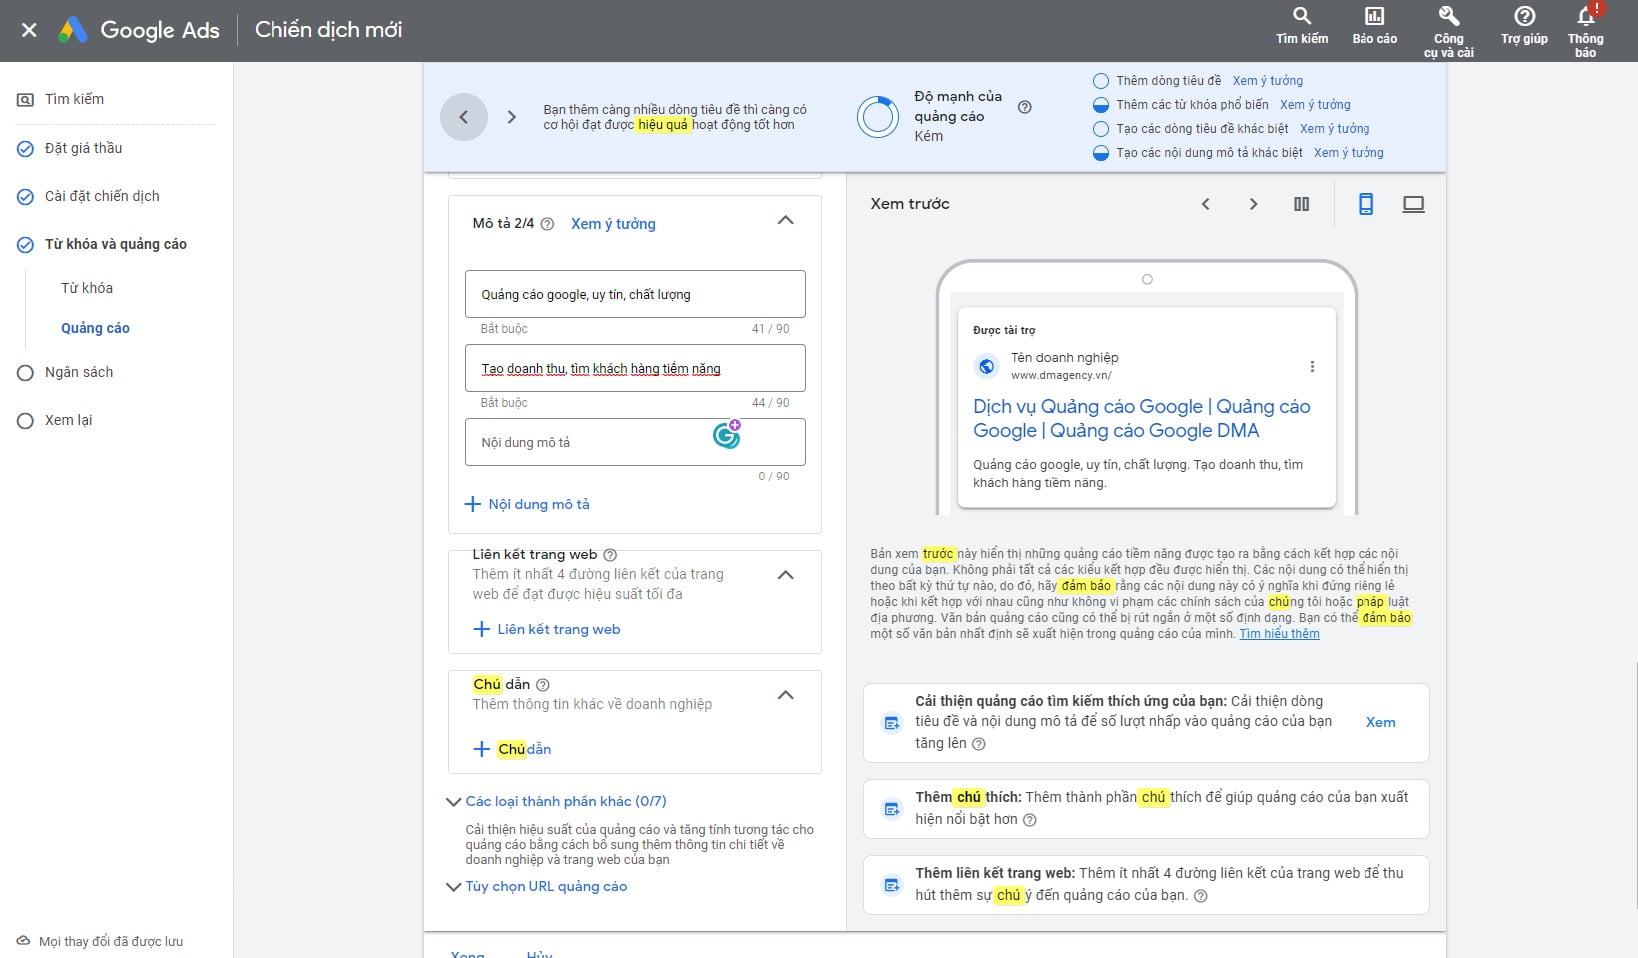Viewport: 1638px width, 958px height.
Task: Add another description with + Nội dung mô tả
Action: pyautogui.click(x=527, y=504)
